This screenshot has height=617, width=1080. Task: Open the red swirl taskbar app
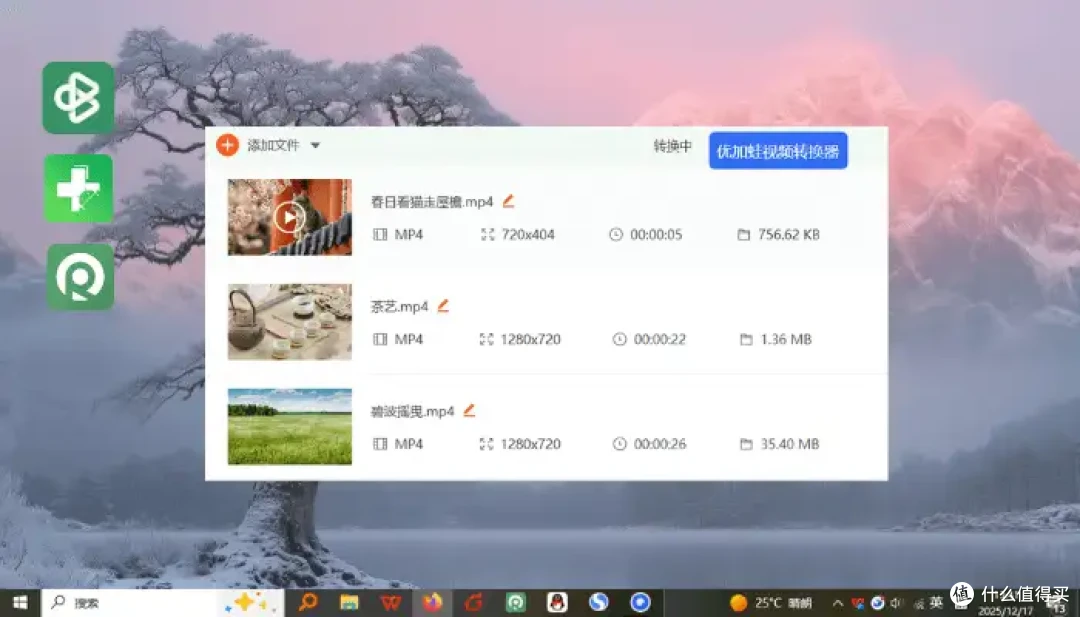pyautogui.click(x=474, y=603)
